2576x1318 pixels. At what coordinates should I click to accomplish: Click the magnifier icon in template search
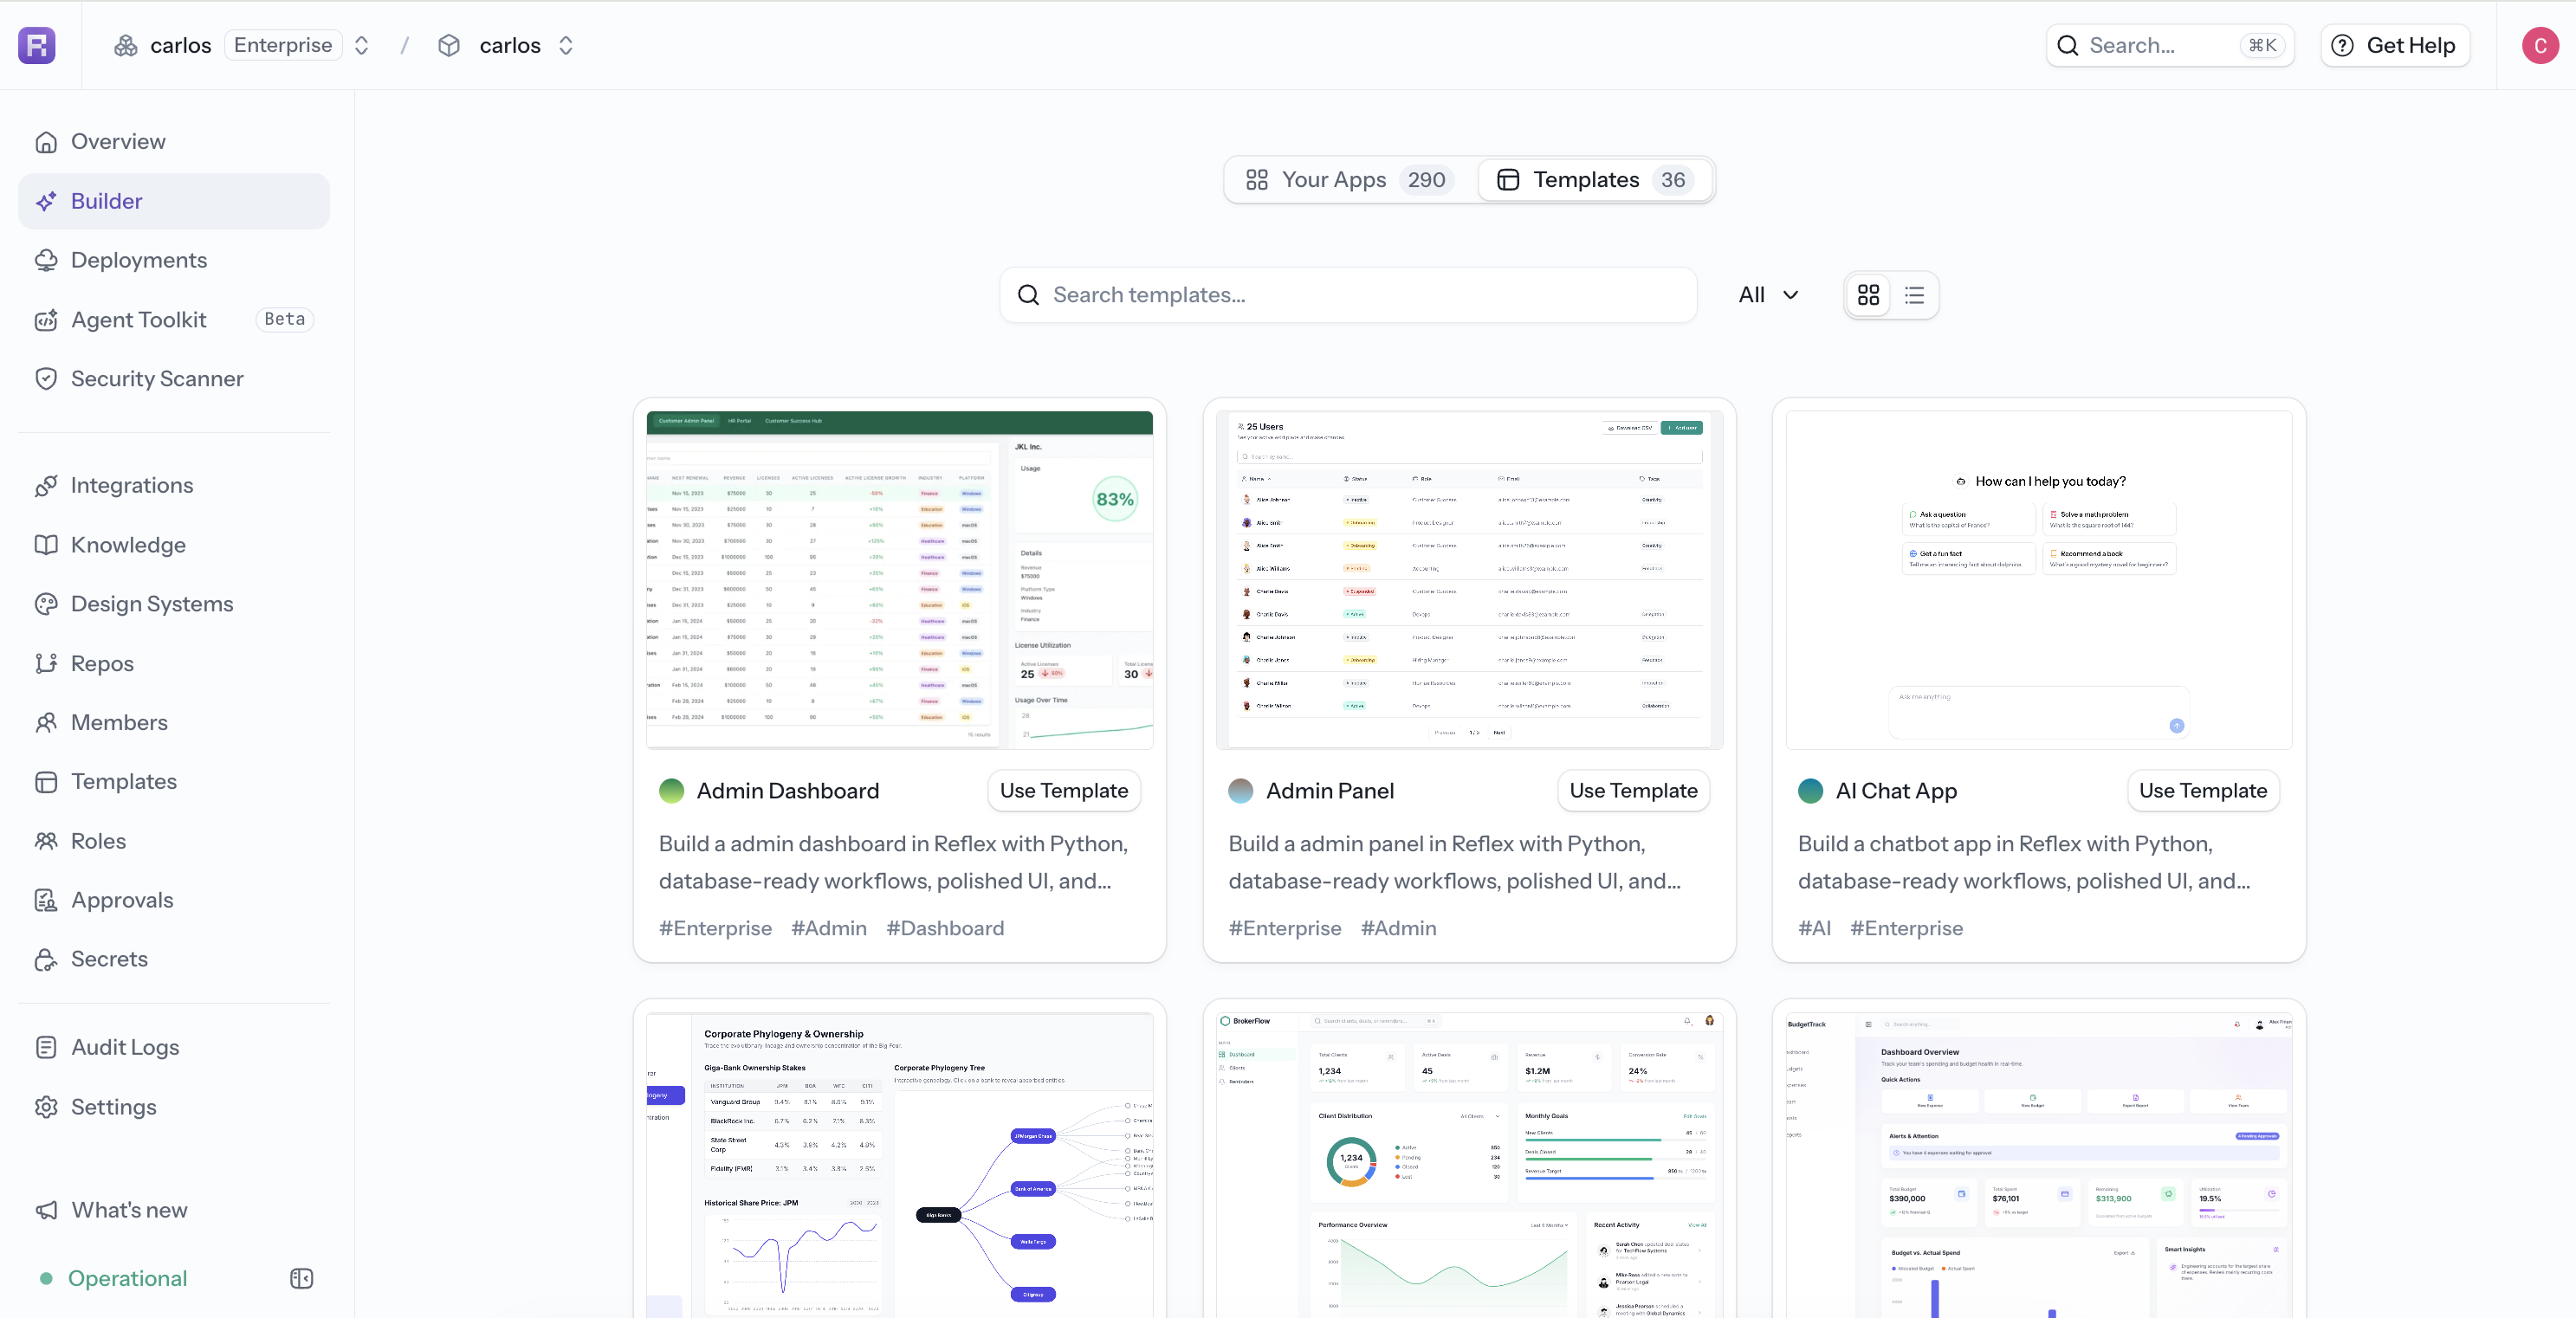(x=1028, y=295)
